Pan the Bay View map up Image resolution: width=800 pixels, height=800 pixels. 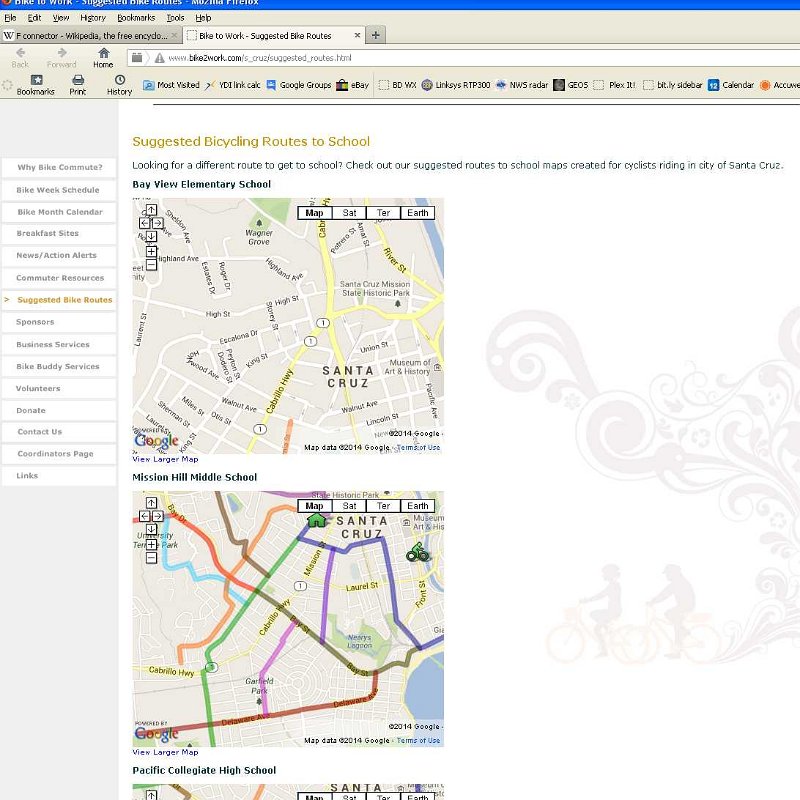click(151, 211)
